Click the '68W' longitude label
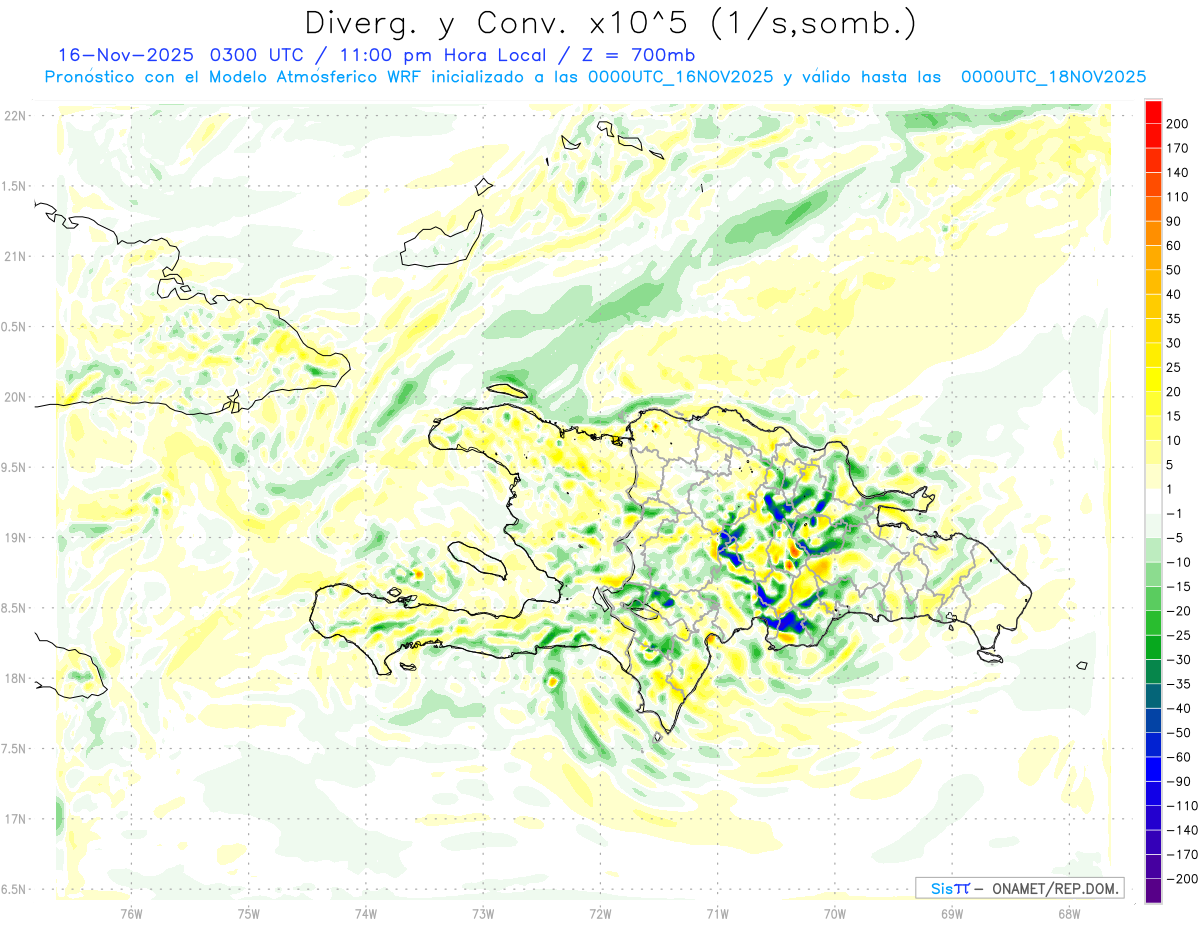 click(1069, 912)
